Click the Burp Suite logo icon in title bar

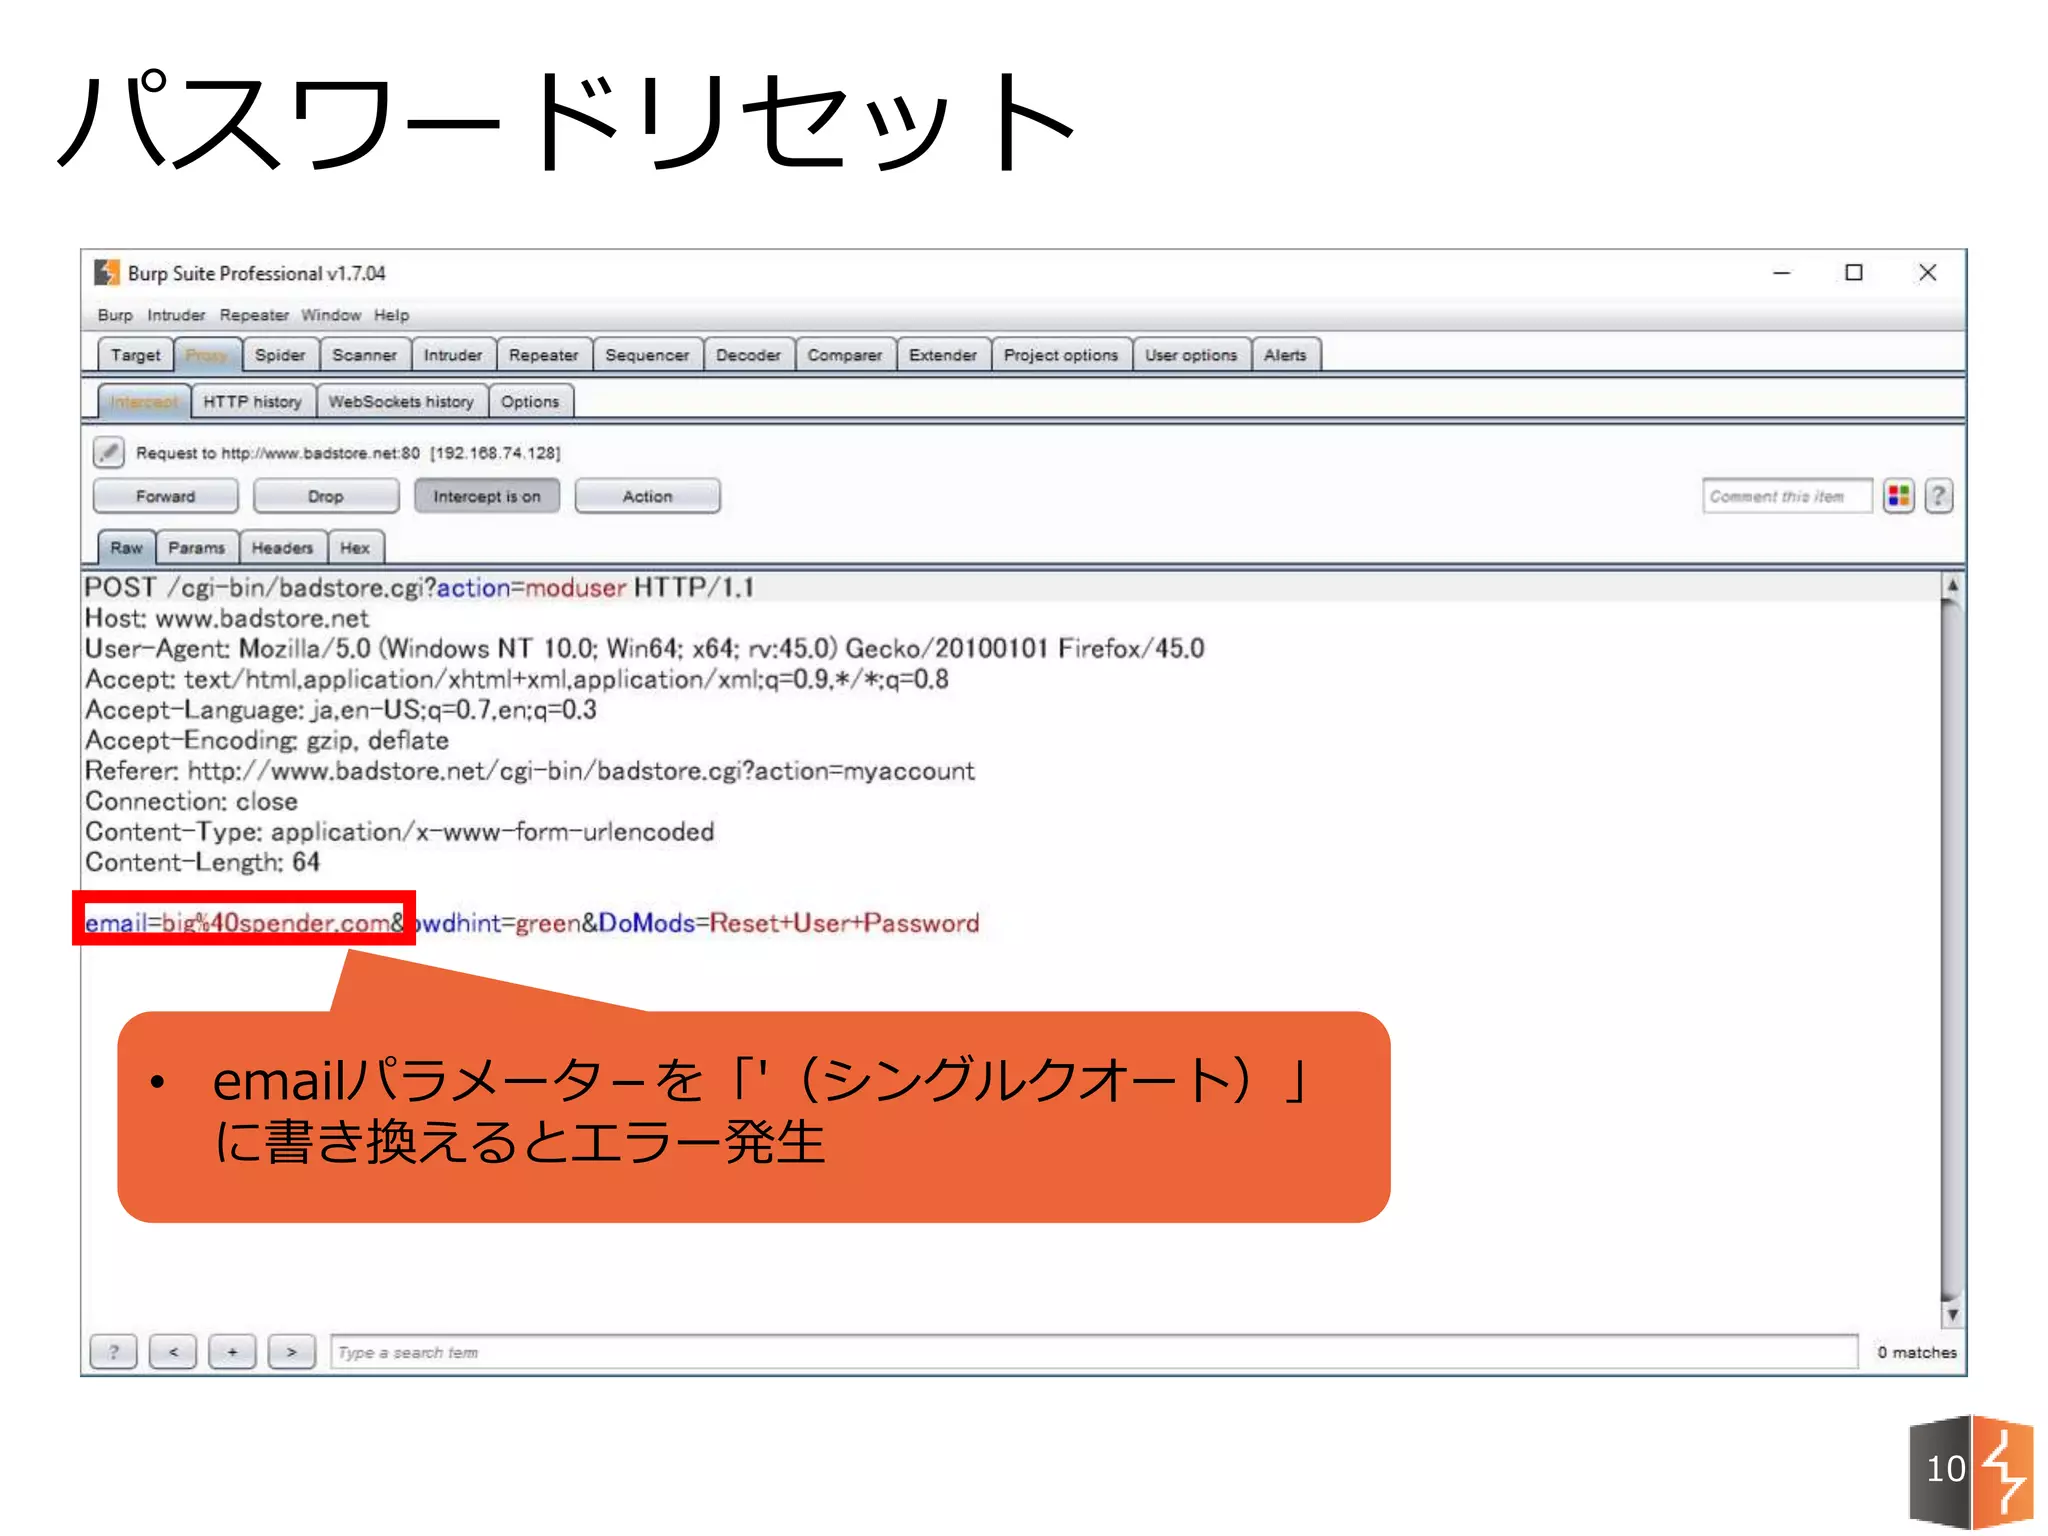(107, 272)
